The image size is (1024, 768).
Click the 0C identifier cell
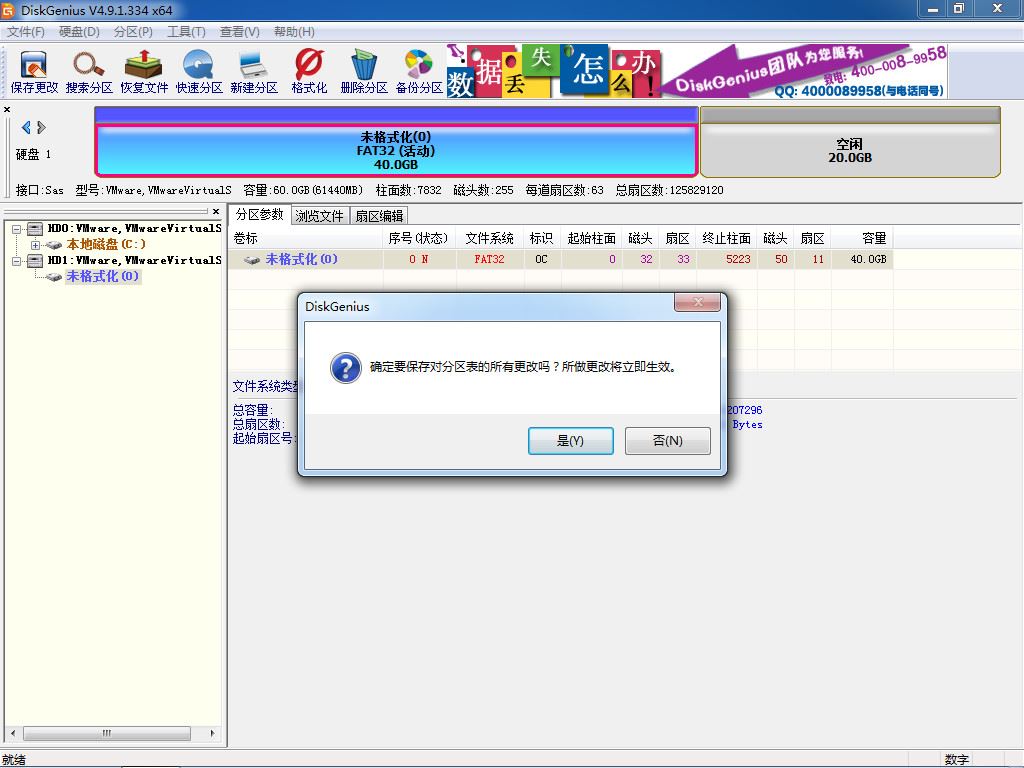pyautogui.click(x=541, y=259)
